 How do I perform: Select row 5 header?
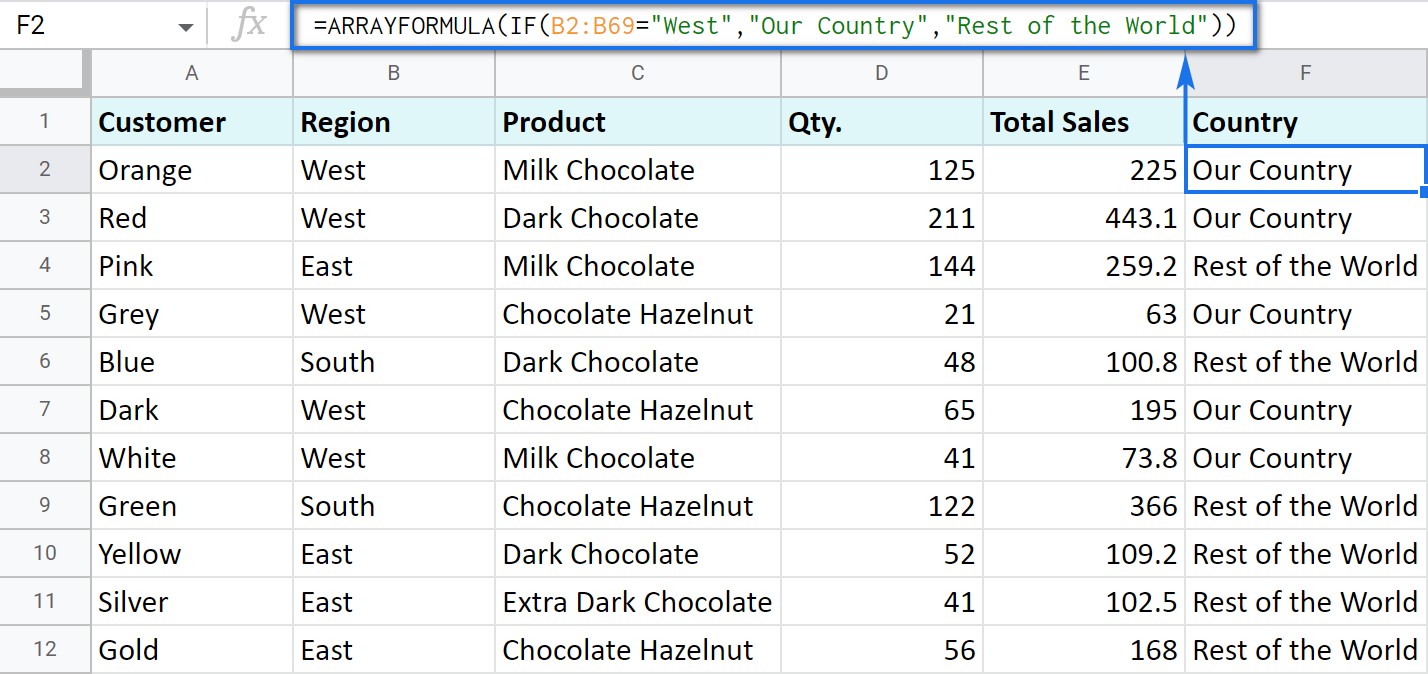pos(45,314)
